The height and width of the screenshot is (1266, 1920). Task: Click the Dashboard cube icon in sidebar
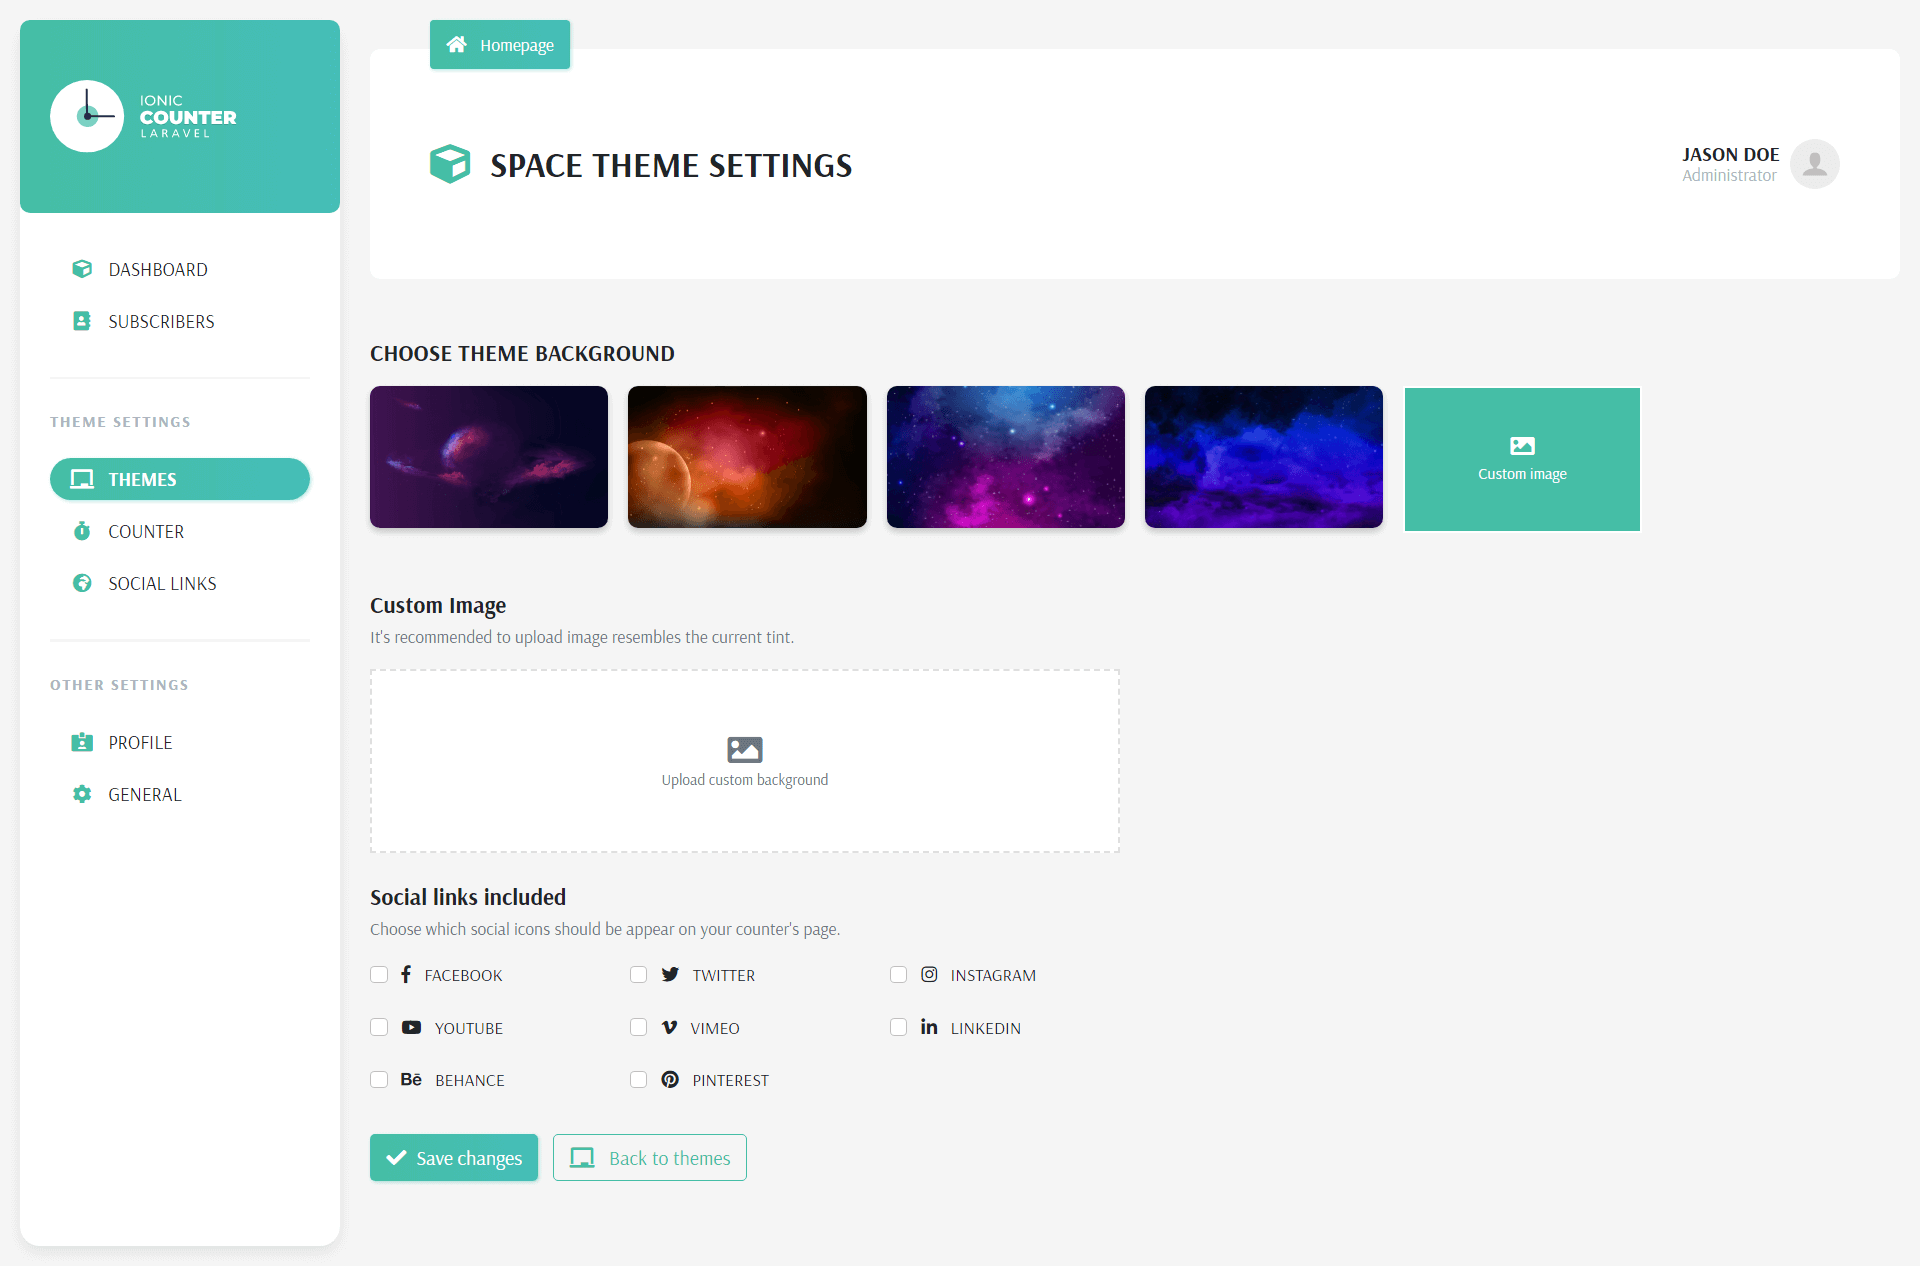[x=82, y=269]
